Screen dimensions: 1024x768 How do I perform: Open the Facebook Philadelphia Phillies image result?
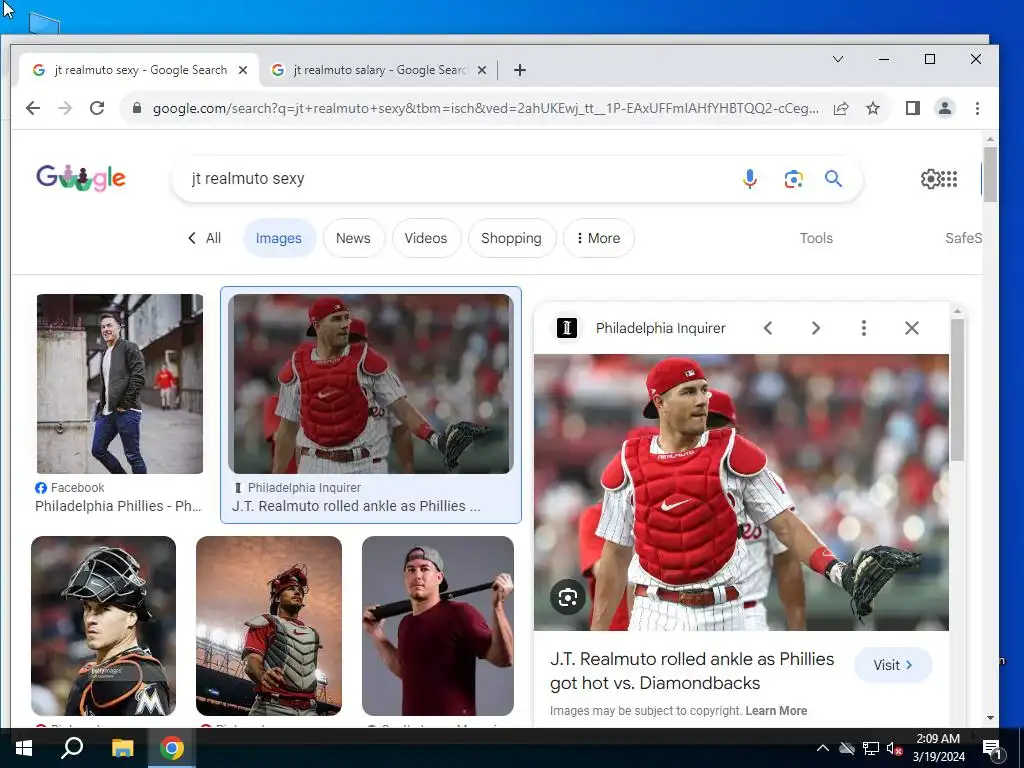tap(120, 384)
